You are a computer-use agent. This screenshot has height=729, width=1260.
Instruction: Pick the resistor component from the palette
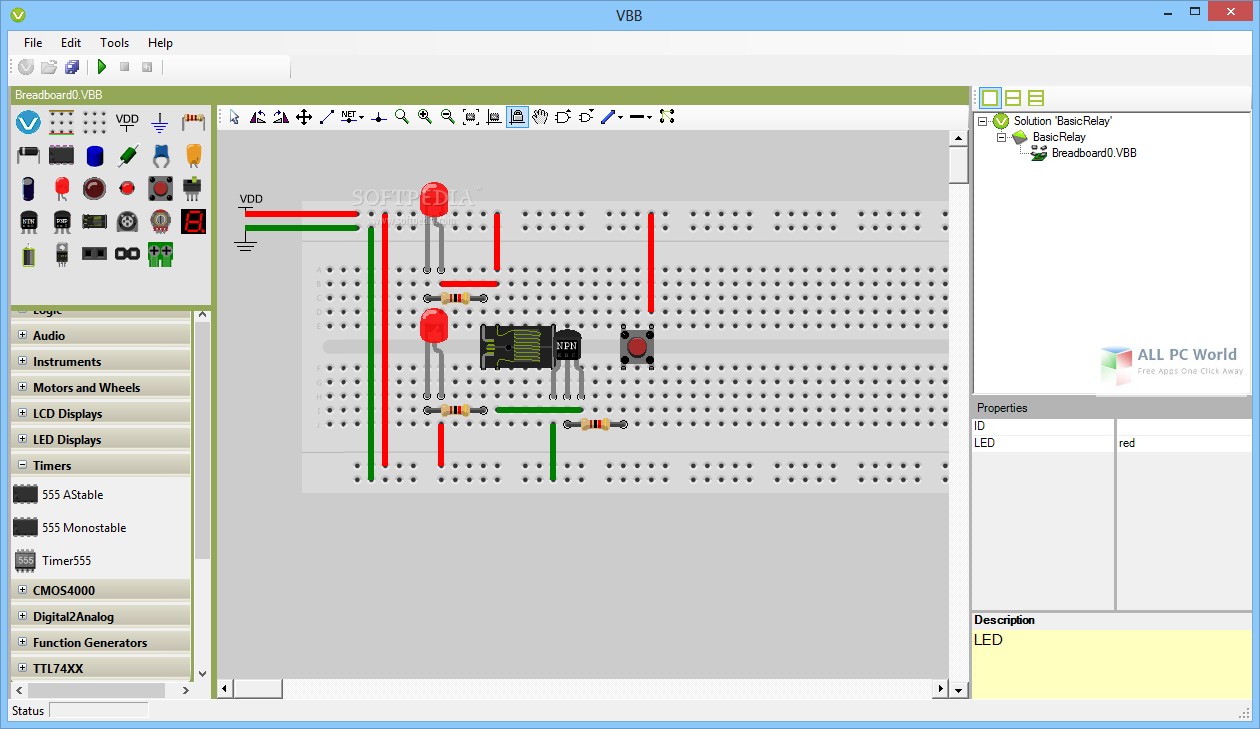[x=194, y=121]
